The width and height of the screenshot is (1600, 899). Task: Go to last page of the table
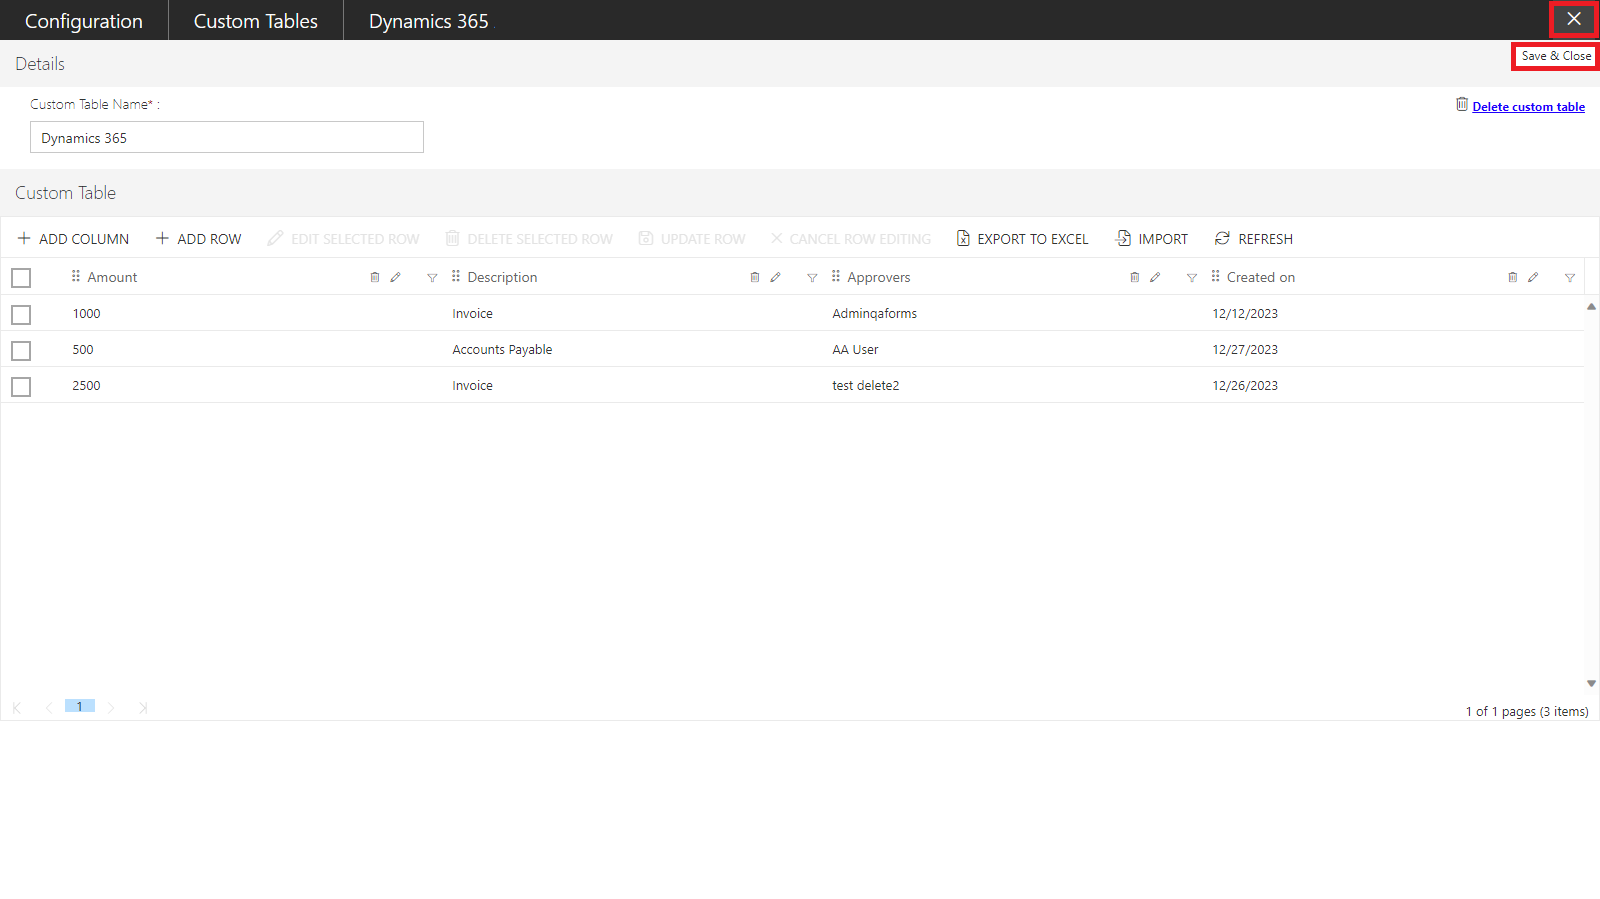(x=143, y=708)
